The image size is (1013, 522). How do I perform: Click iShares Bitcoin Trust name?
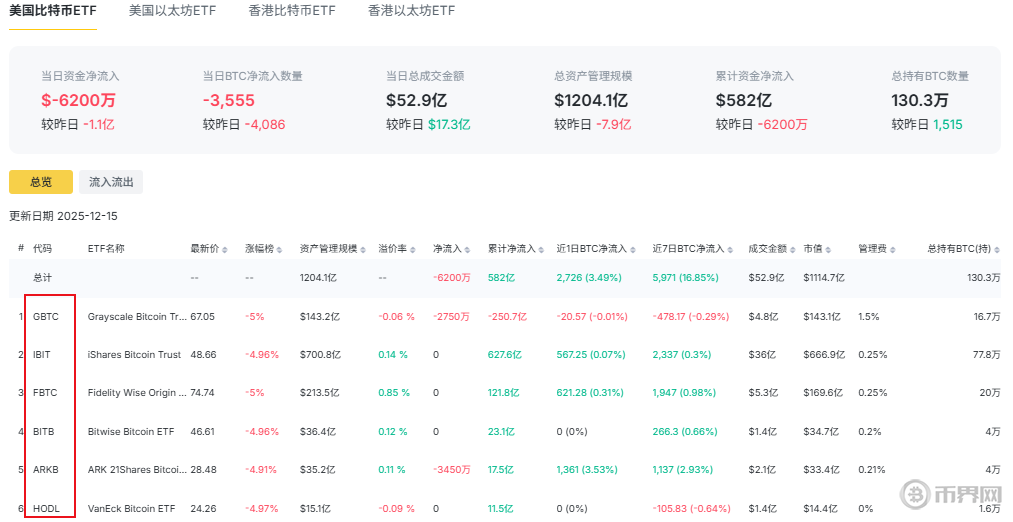coord(134,355)
